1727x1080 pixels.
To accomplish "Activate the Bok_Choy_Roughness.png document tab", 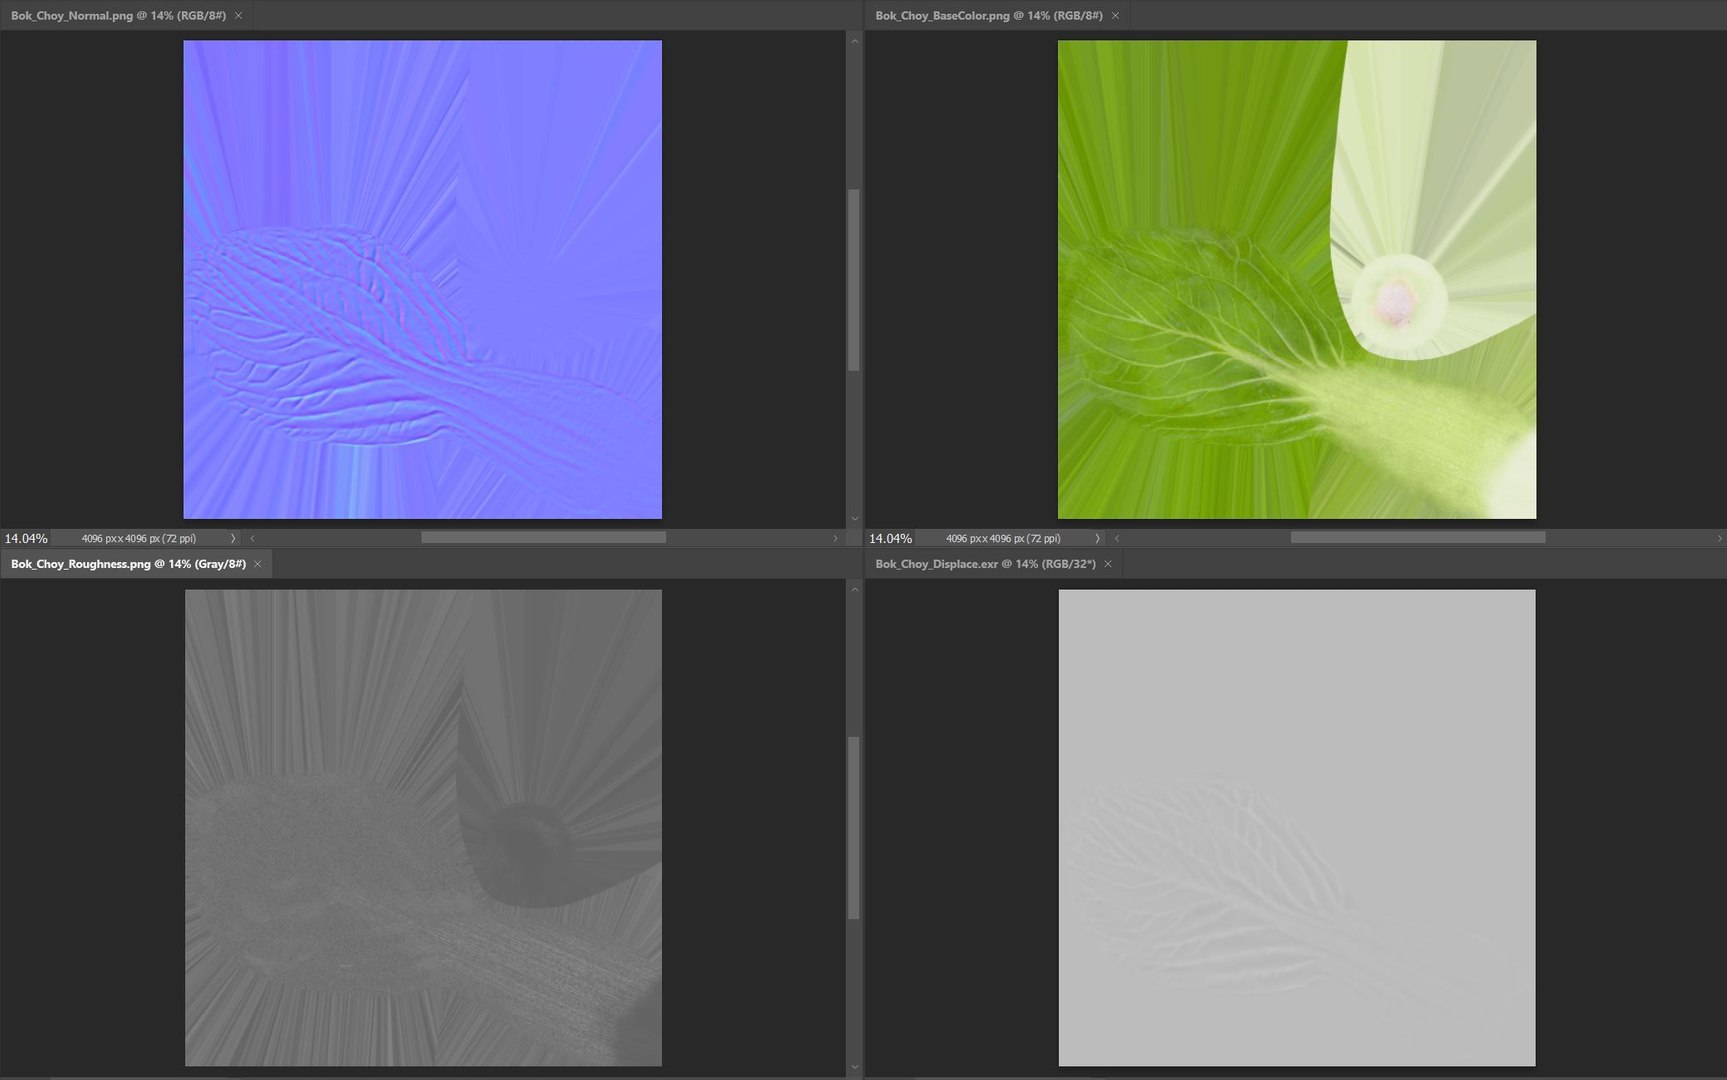I will [128, 564].
